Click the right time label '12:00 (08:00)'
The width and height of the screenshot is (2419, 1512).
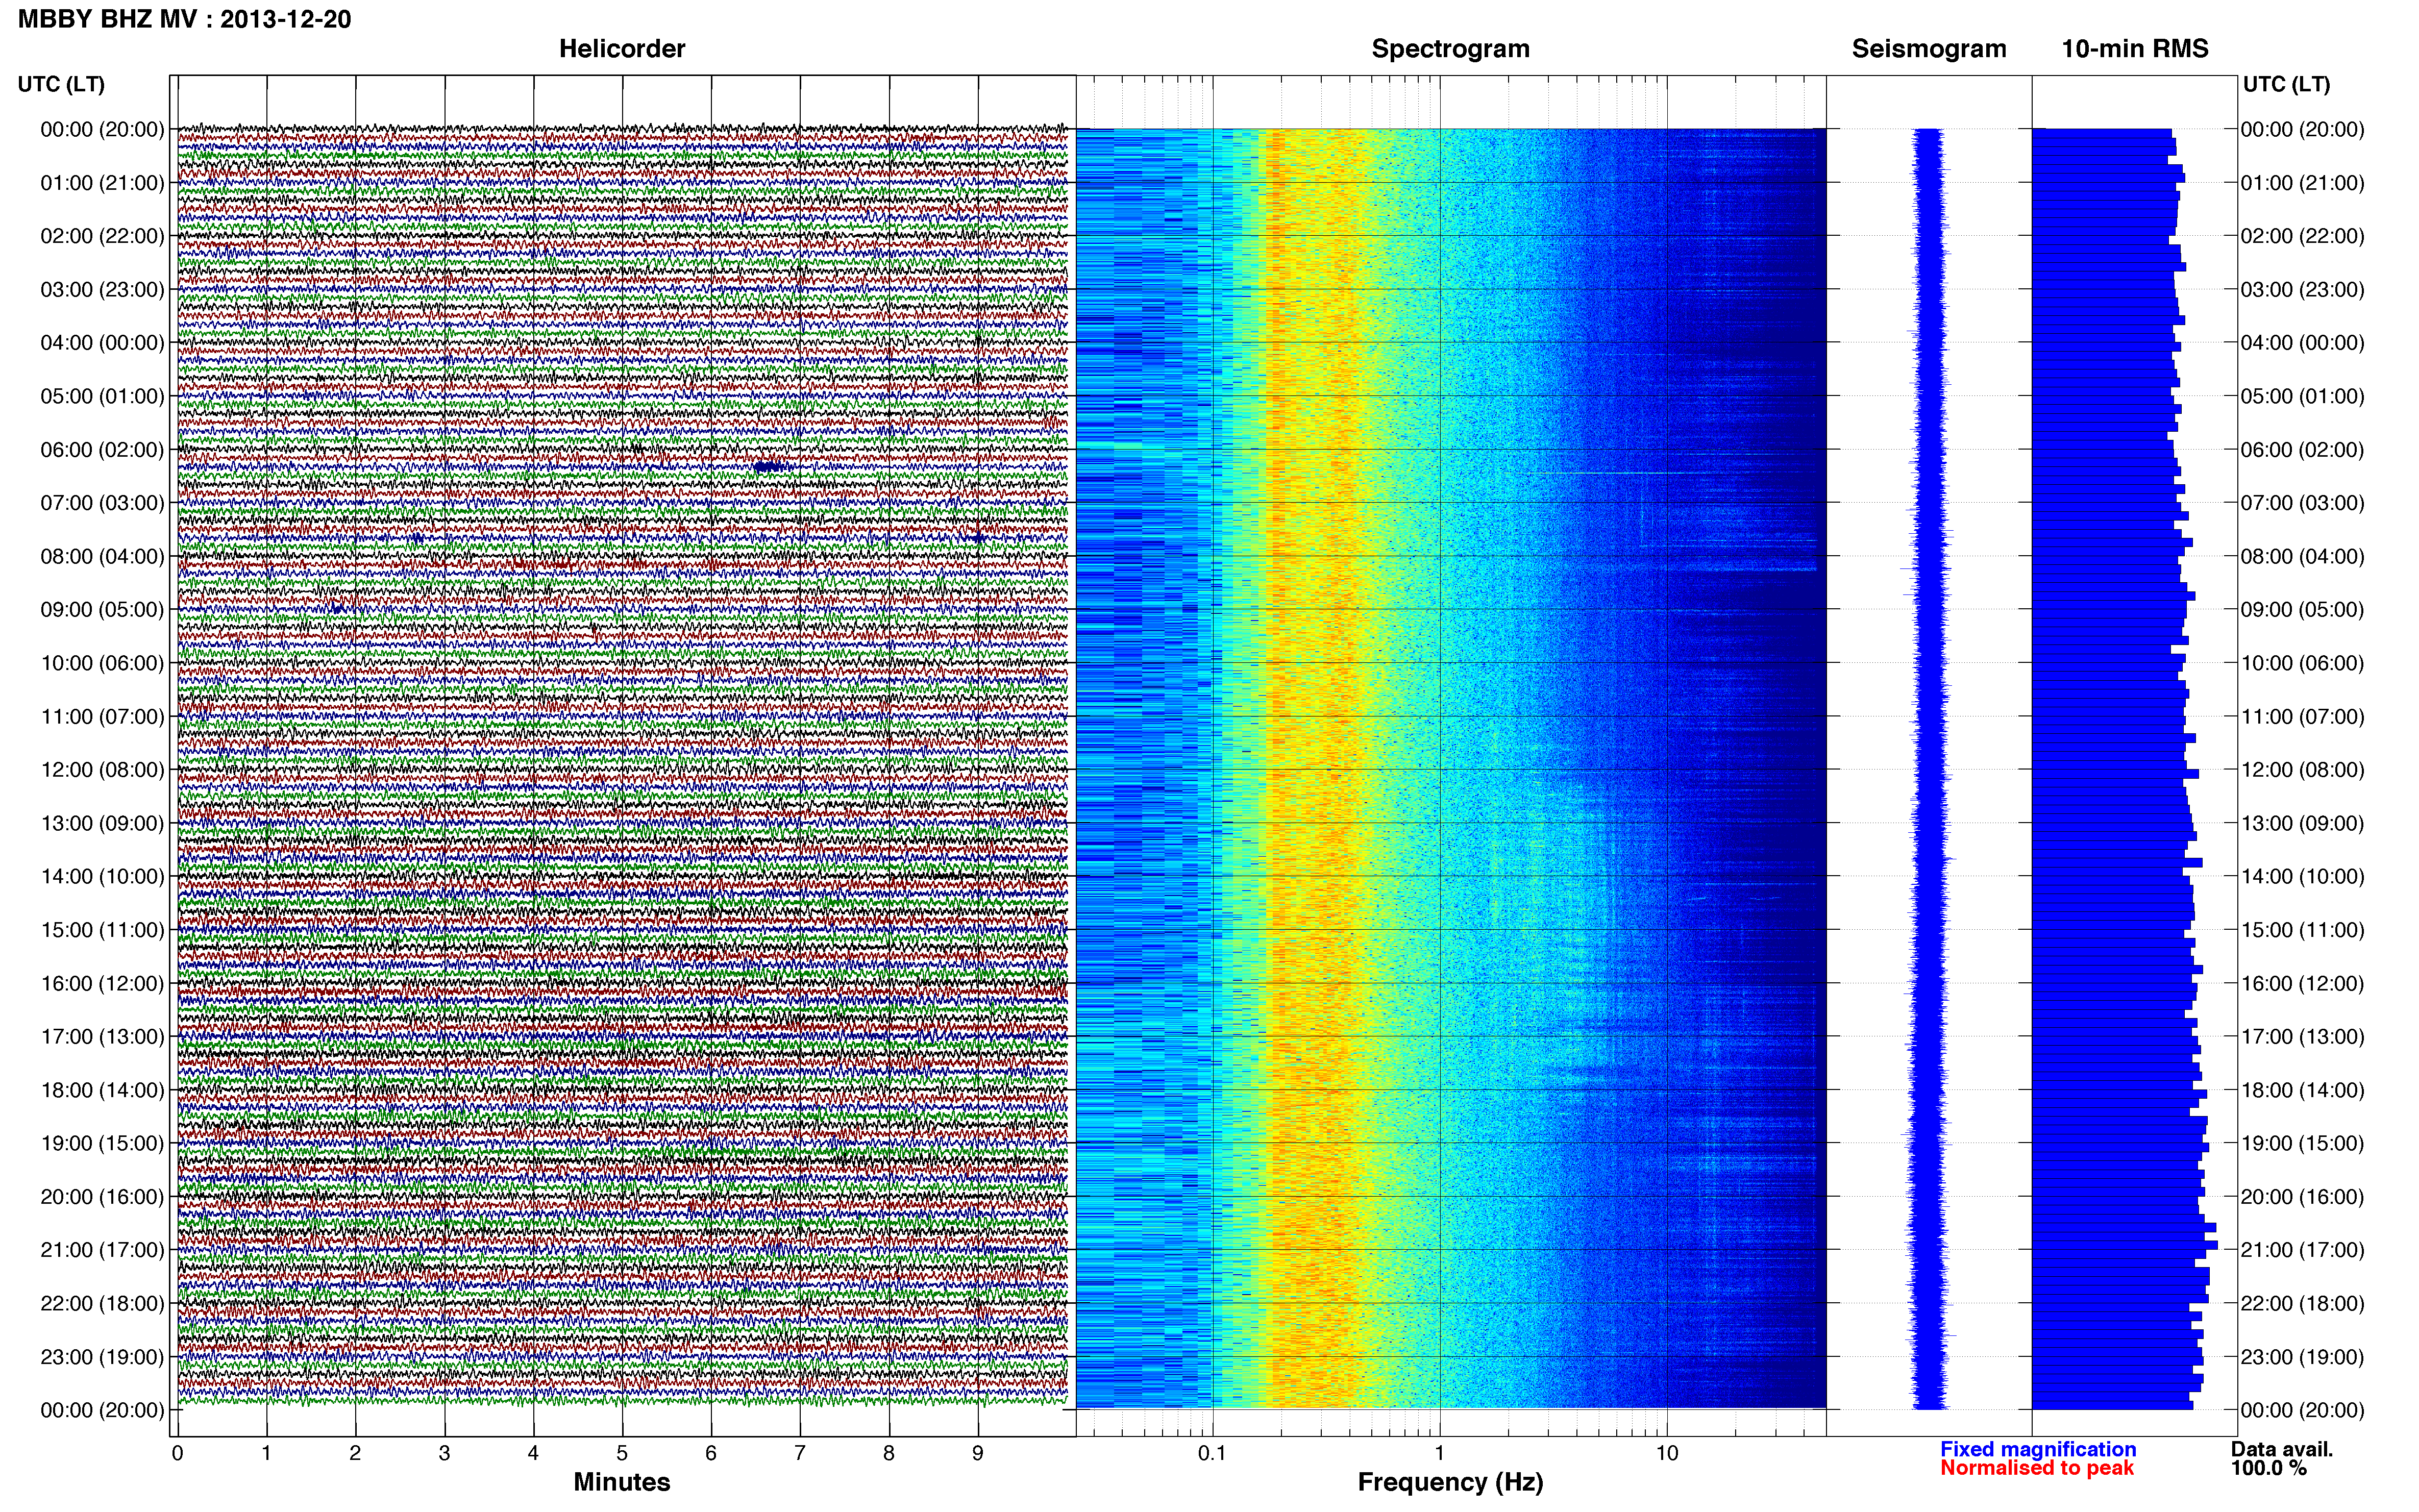(2302, 770)
